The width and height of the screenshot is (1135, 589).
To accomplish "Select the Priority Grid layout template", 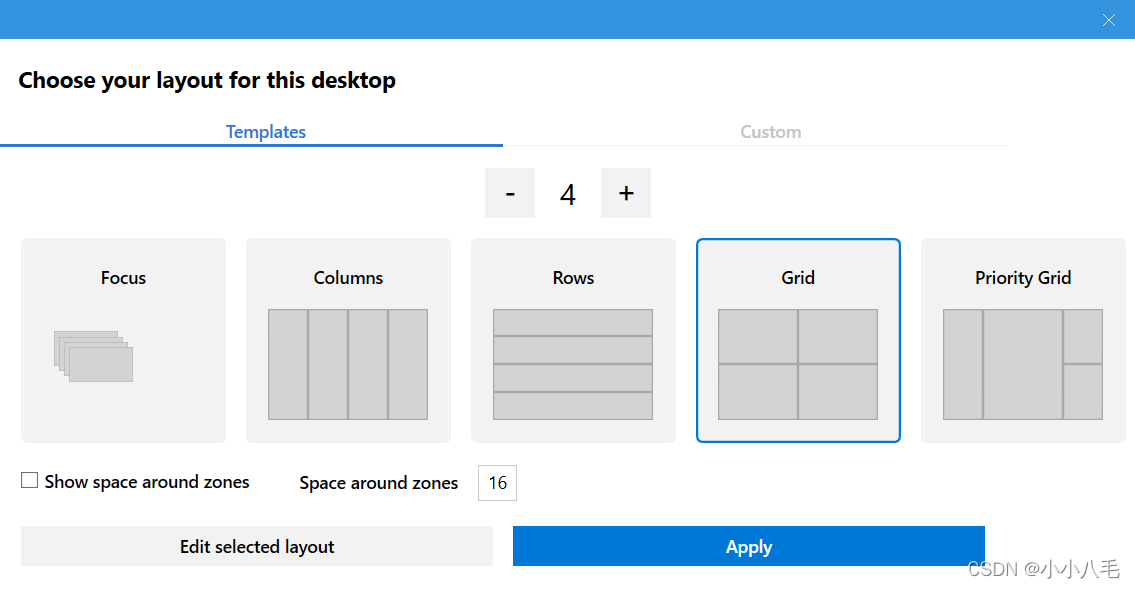I will pyautogui.click(x=1023, y=340).
